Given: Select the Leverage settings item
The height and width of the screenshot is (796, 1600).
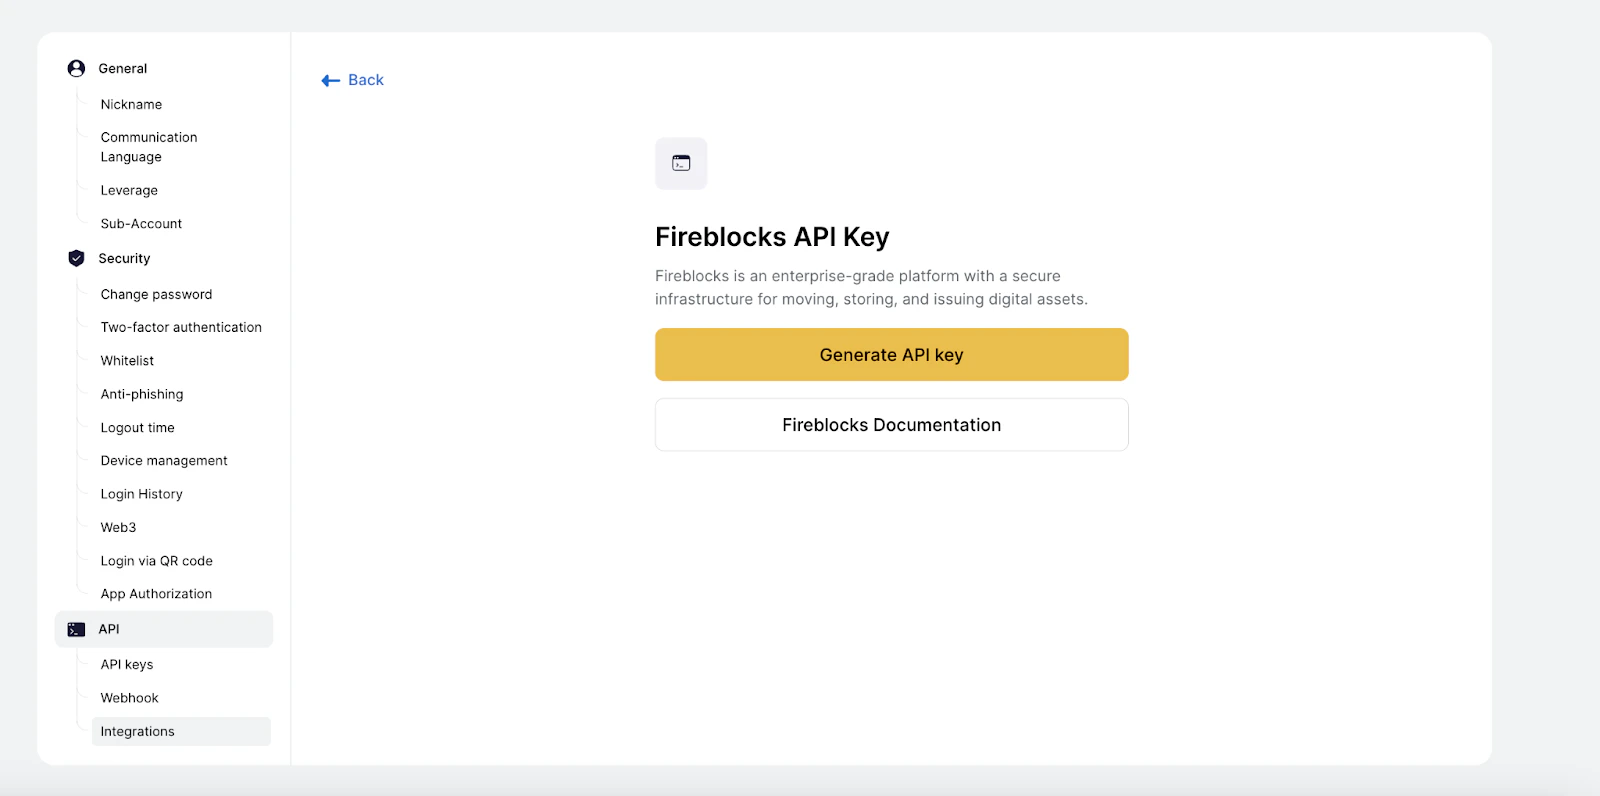Looking at the screenshot, I should point(128,190).
